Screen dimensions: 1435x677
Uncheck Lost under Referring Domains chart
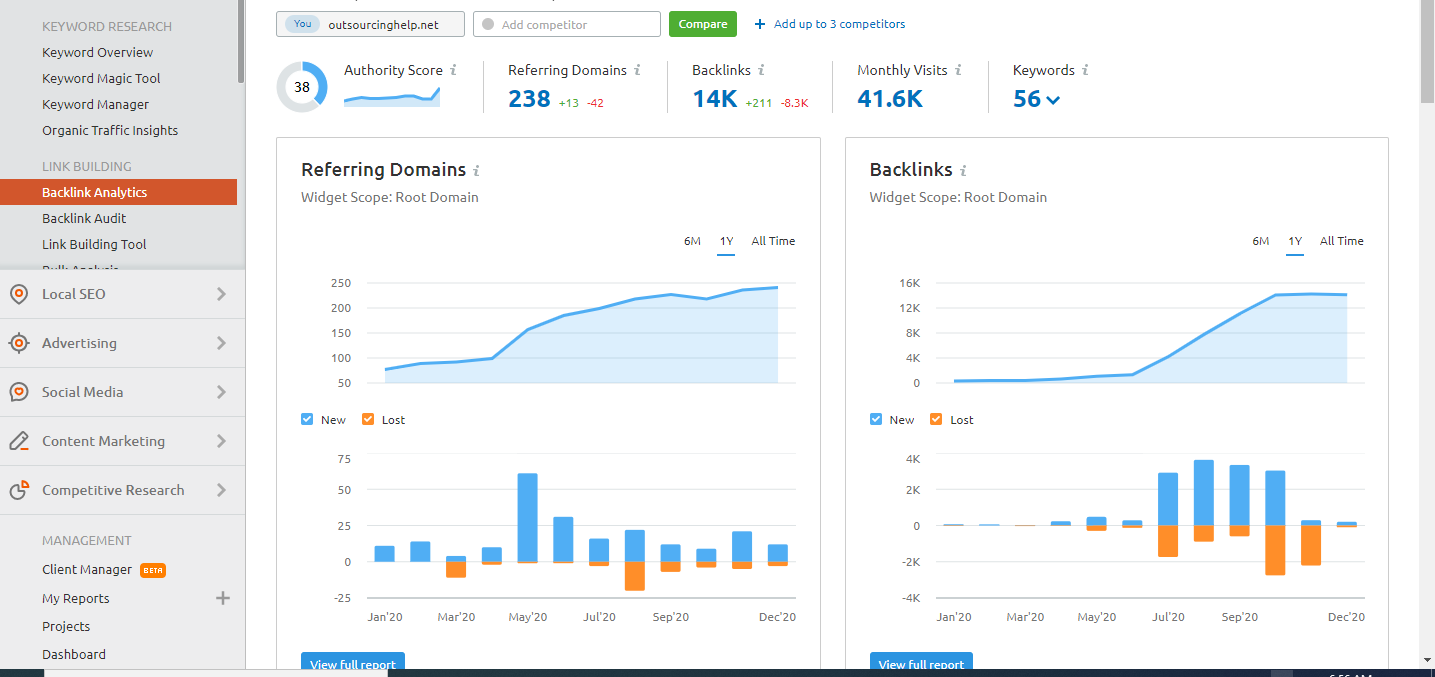click(368, 419)
